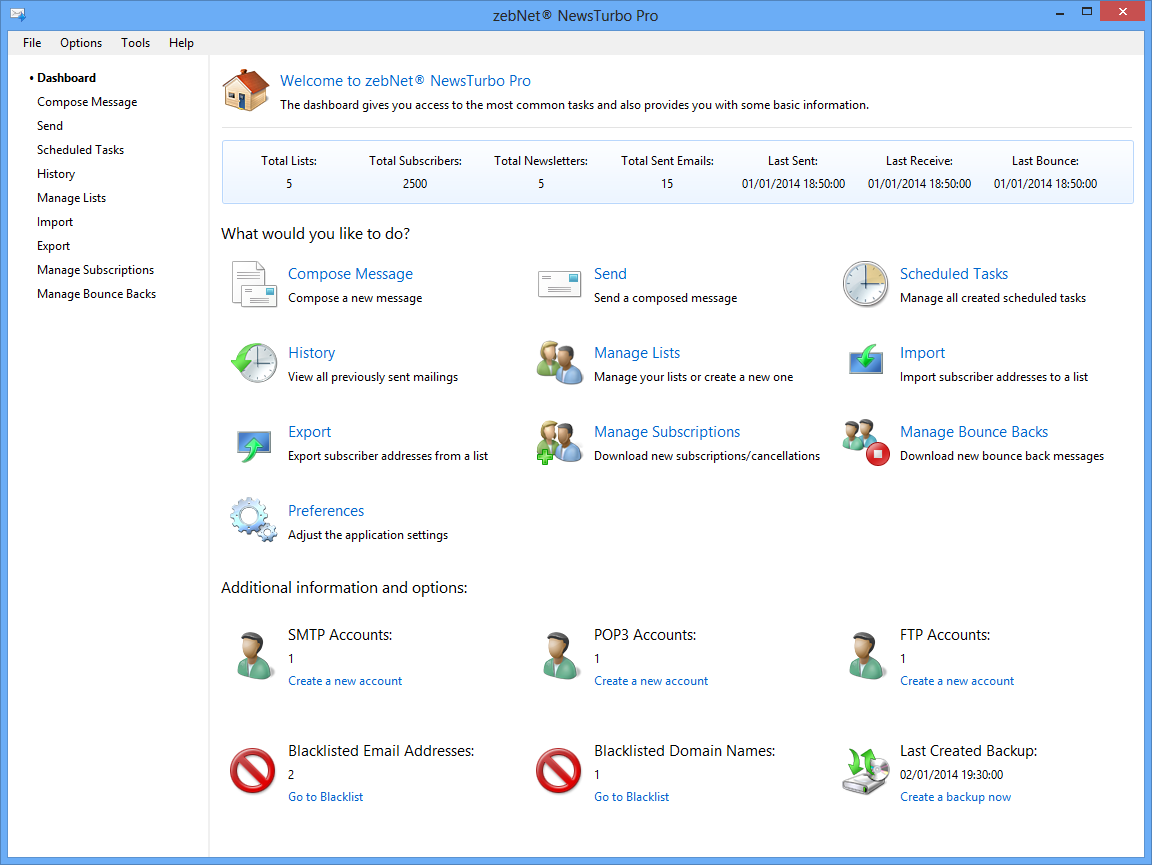Screen dimensions: 1152x865
Task: Click the Send envelope icon
Action: coord(560,284)
